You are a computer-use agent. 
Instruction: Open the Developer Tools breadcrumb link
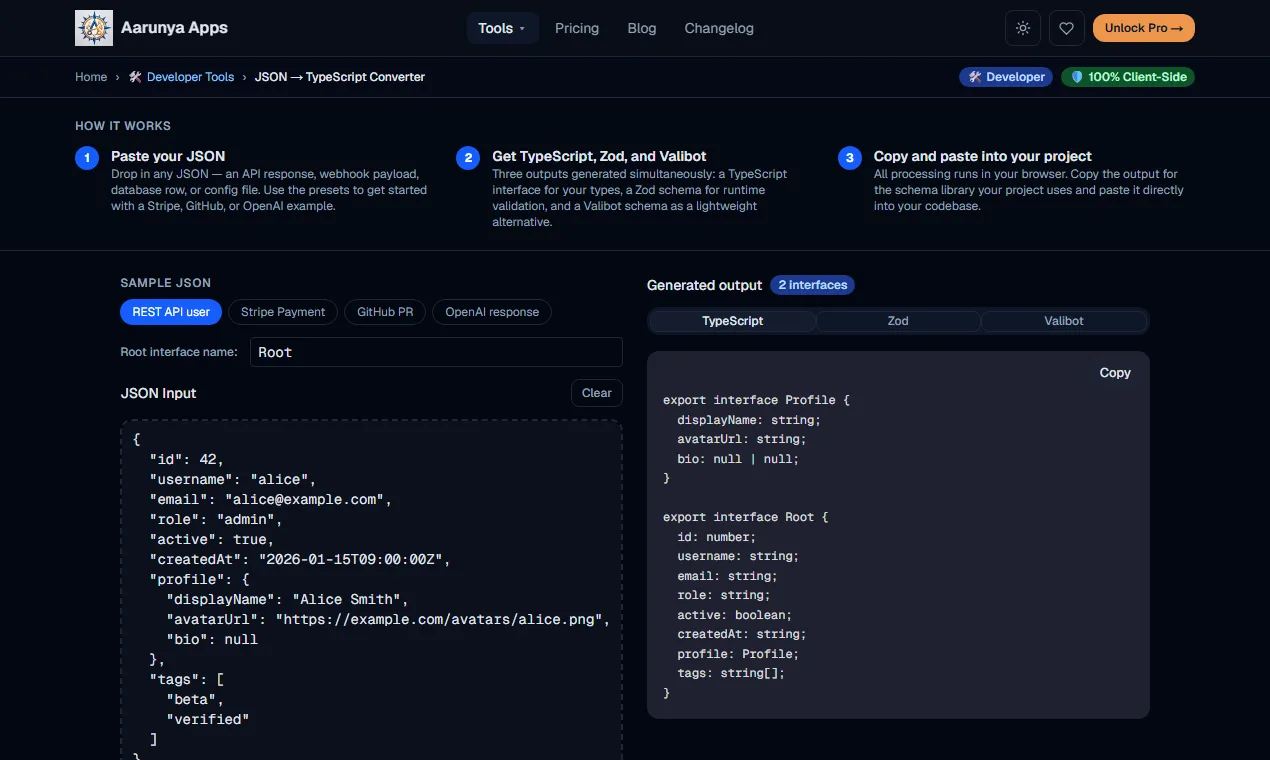tap(181, 77)
